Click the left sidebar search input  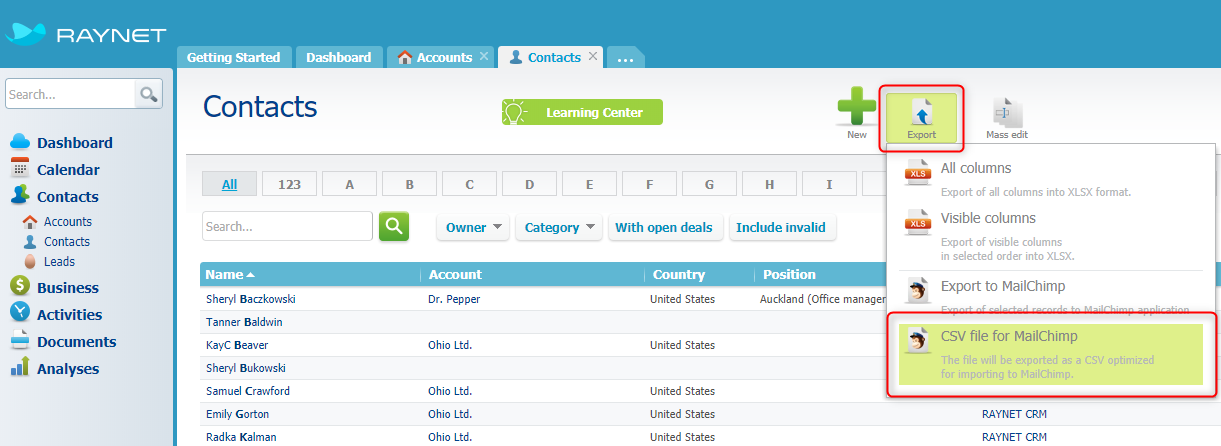pyautogui.click(x=70, y=94)
